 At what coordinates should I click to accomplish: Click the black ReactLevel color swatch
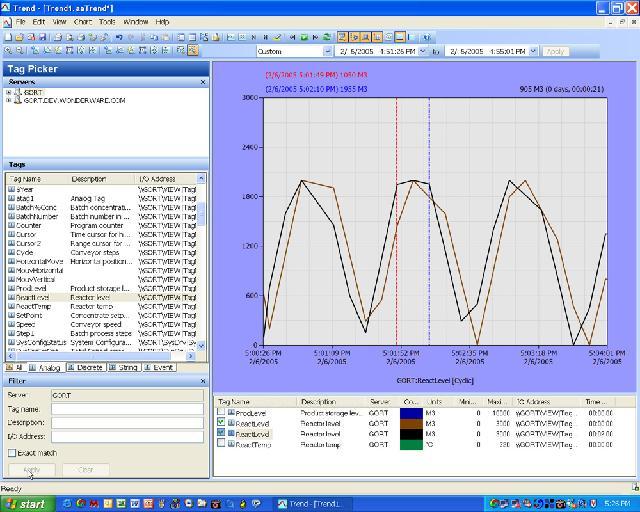coord(411,434)
